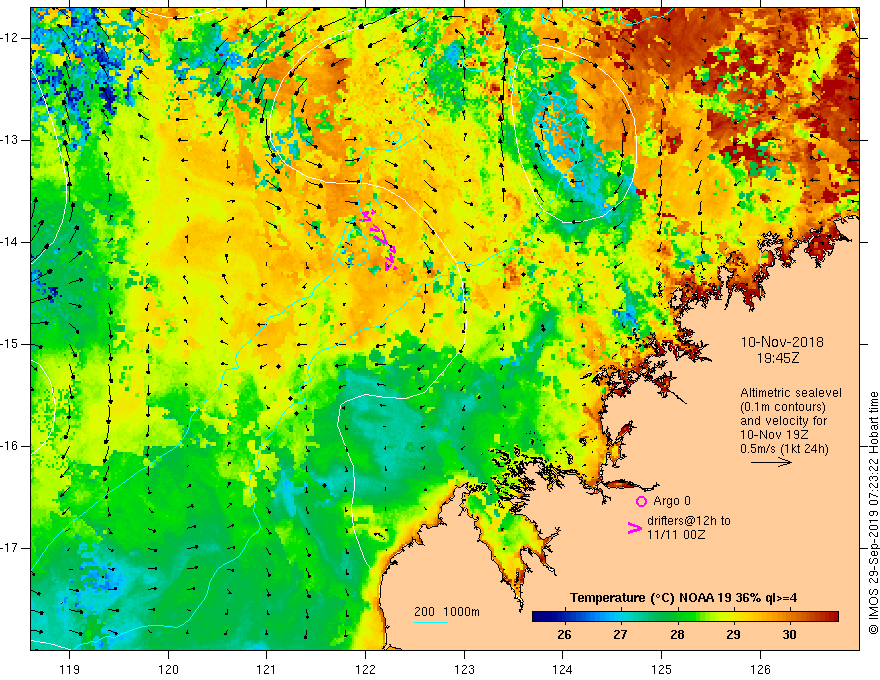Click latitude label -13 on left axis
880x680 pixels.
coord(11,140)
